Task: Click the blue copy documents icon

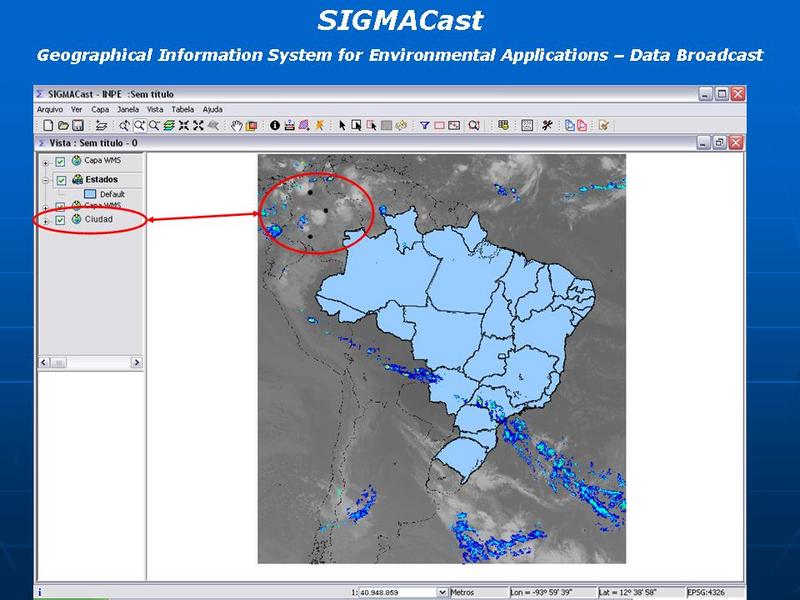Action: [570, 126]
